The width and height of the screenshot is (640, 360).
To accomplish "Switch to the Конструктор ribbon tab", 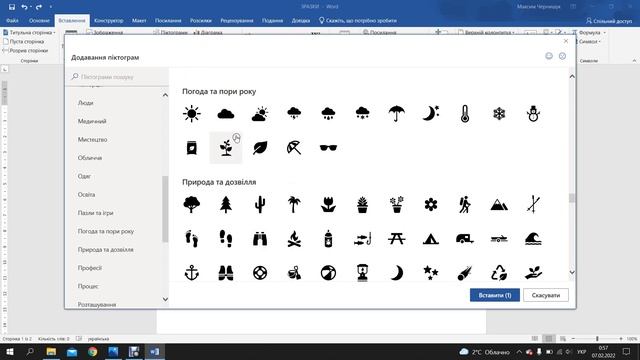I will click(109, 20).
